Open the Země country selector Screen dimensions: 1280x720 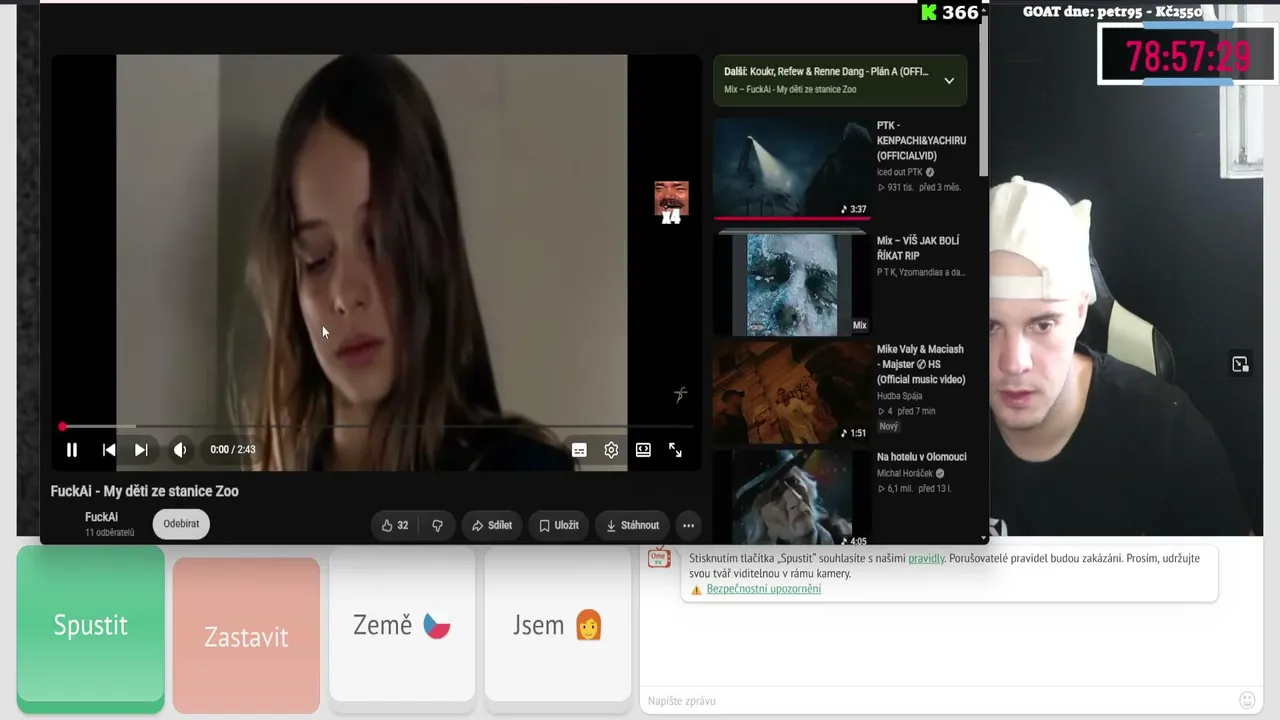click(402, 625)
